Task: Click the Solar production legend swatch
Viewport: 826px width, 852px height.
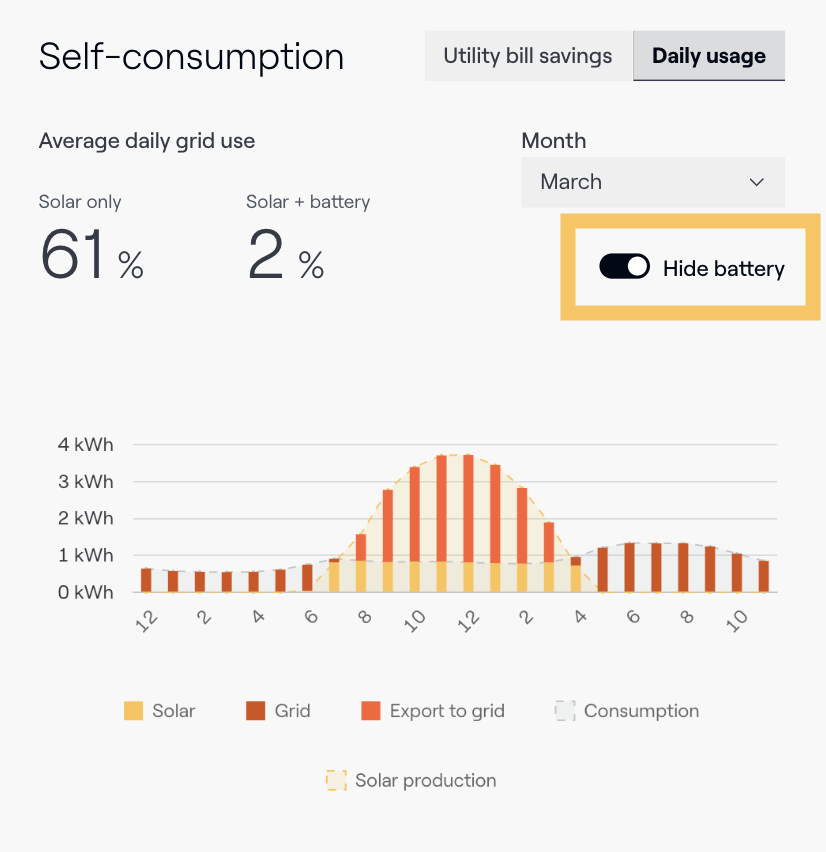Action: tap(335, 780)
